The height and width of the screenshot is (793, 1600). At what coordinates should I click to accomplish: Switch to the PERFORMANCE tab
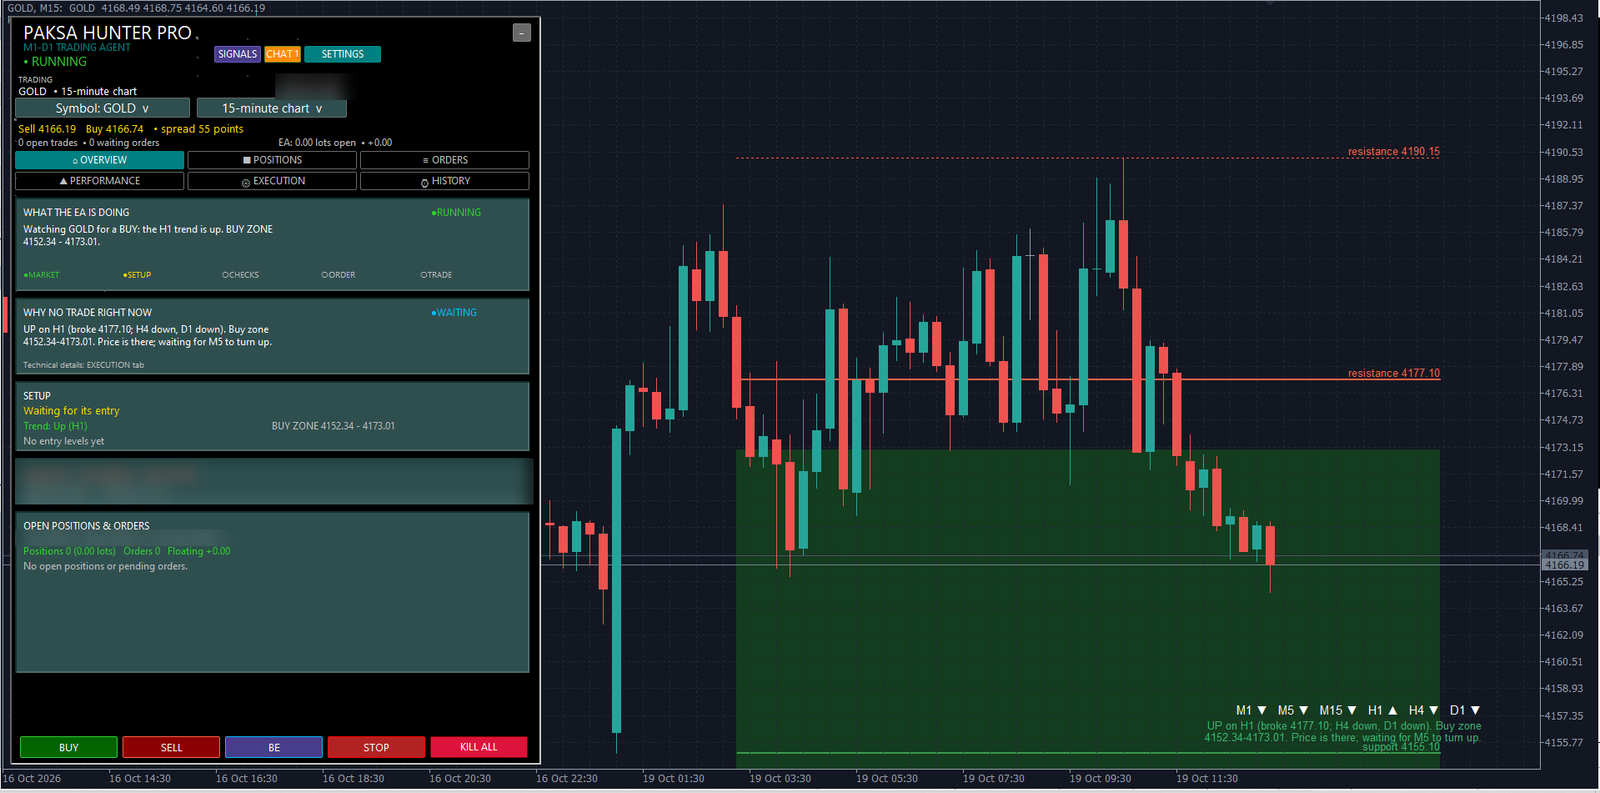pyautogui.click(x=100, y=181)
